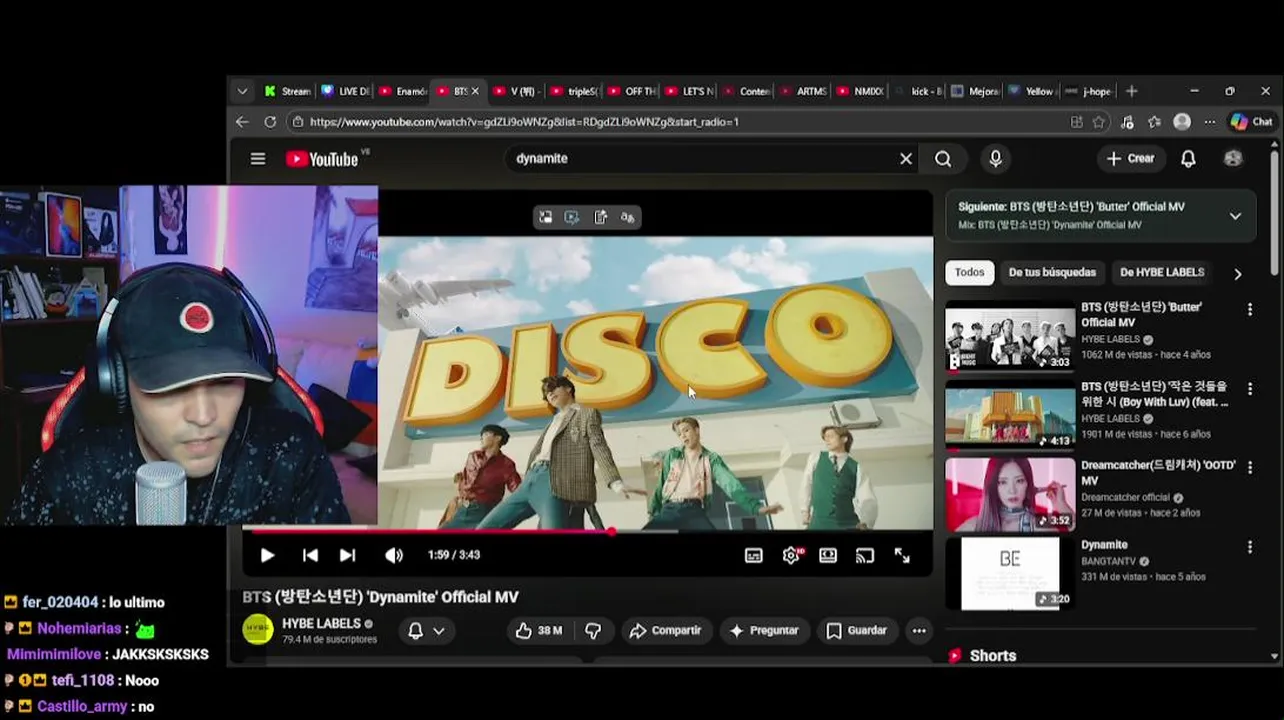
Task: Open the HYBE LABELS channel avatar
Action: [x=258, y=630]
